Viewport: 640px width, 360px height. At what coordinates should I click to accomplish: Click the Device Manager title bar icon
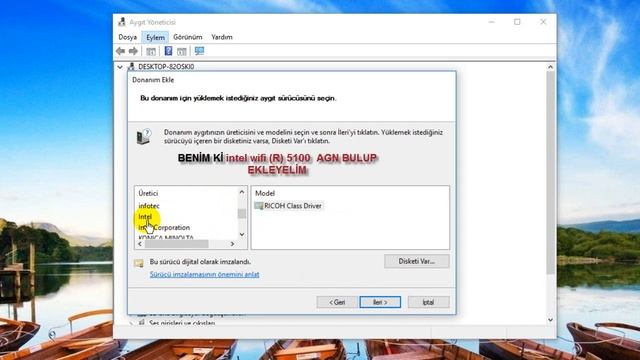(x=122, y=22)
